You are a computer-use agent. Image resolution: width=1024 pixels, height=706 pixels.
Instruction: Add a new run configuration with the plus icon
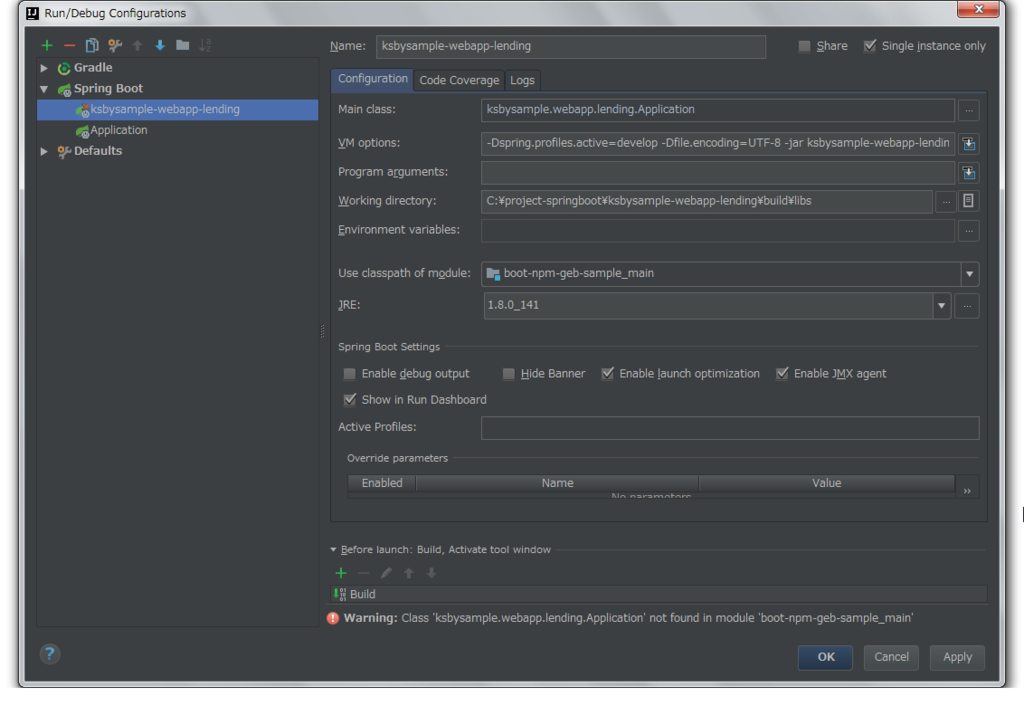[x=47, y=45]
